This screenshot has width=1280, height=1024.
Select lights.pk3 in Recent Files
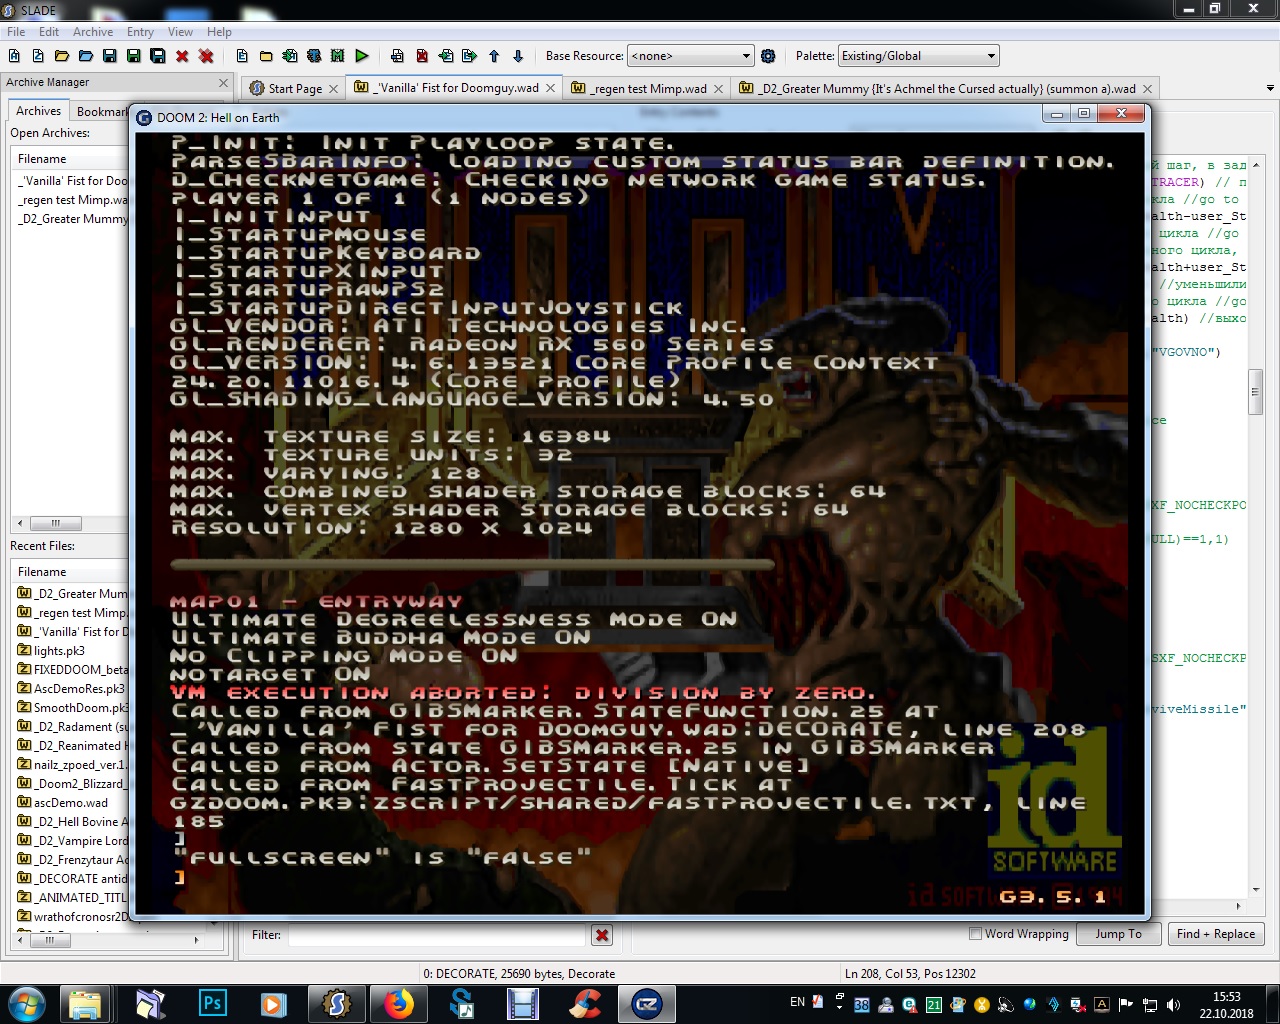point(59,651)
